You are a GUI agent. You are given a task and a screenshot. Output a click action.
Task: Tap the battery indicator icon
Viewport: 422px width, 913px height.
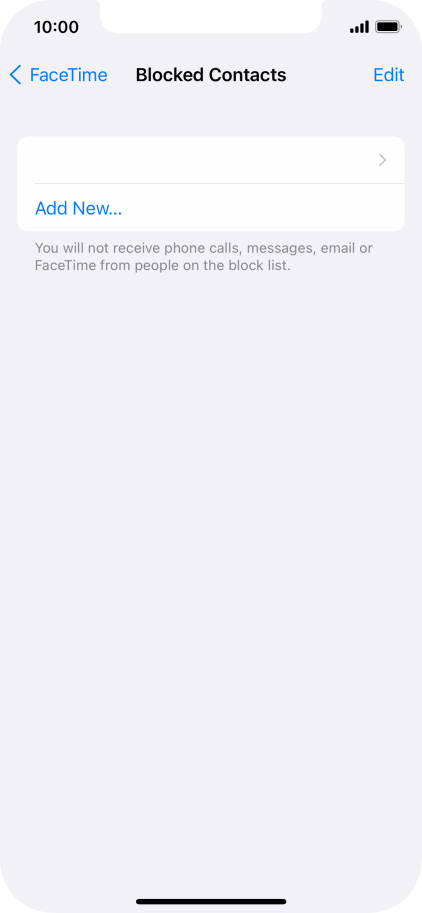pos(388,27)
